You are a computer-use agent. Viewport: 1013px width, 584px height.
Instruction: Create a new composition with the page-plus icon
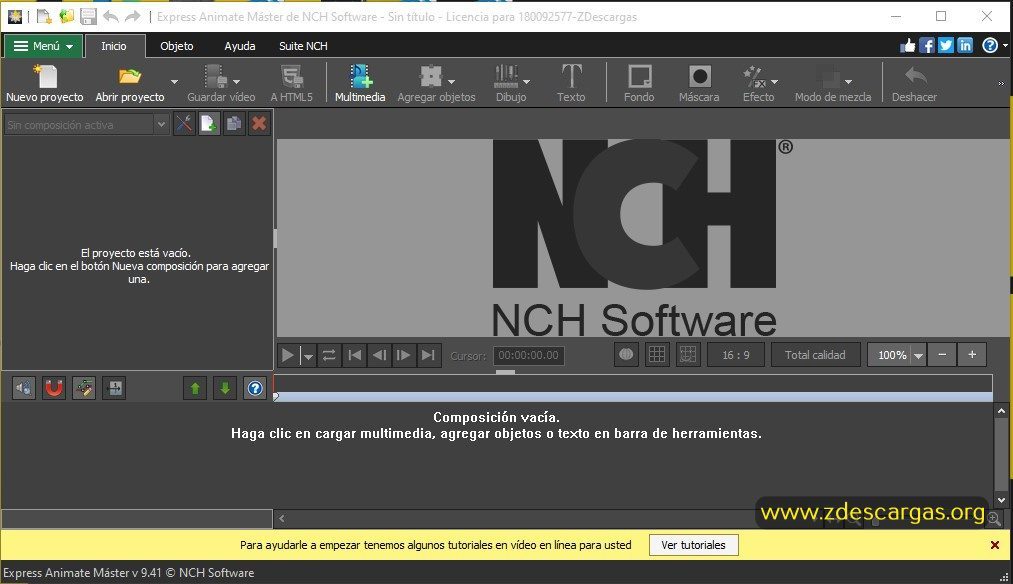pos(209,124)
